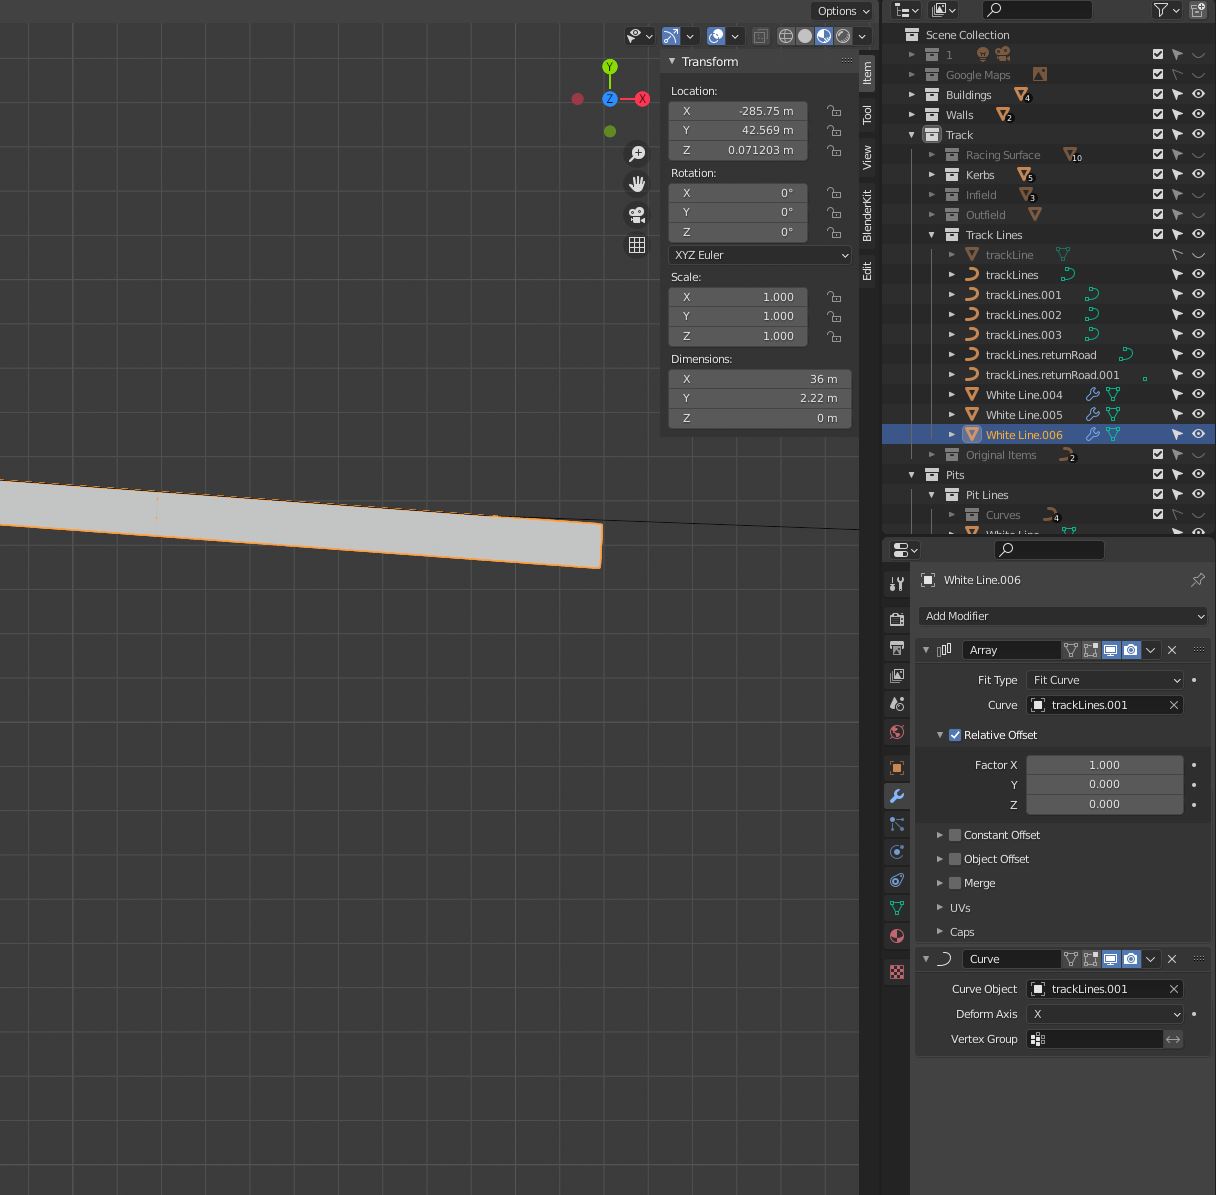1216x1195 pixels.
Task: Click the zoom view magnifier gizmo
Action: tap(637, 154)
